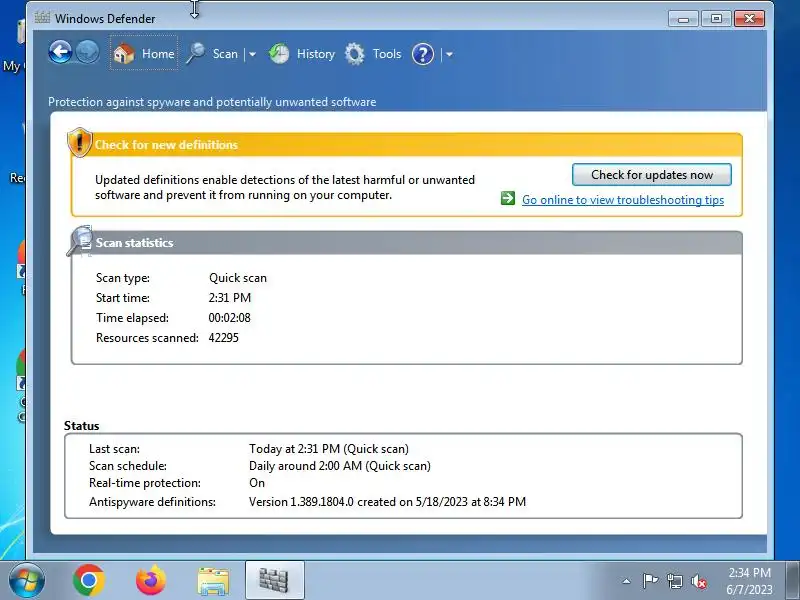
Task: Select the resources scanned value 42295
Action: coord(223,338)
